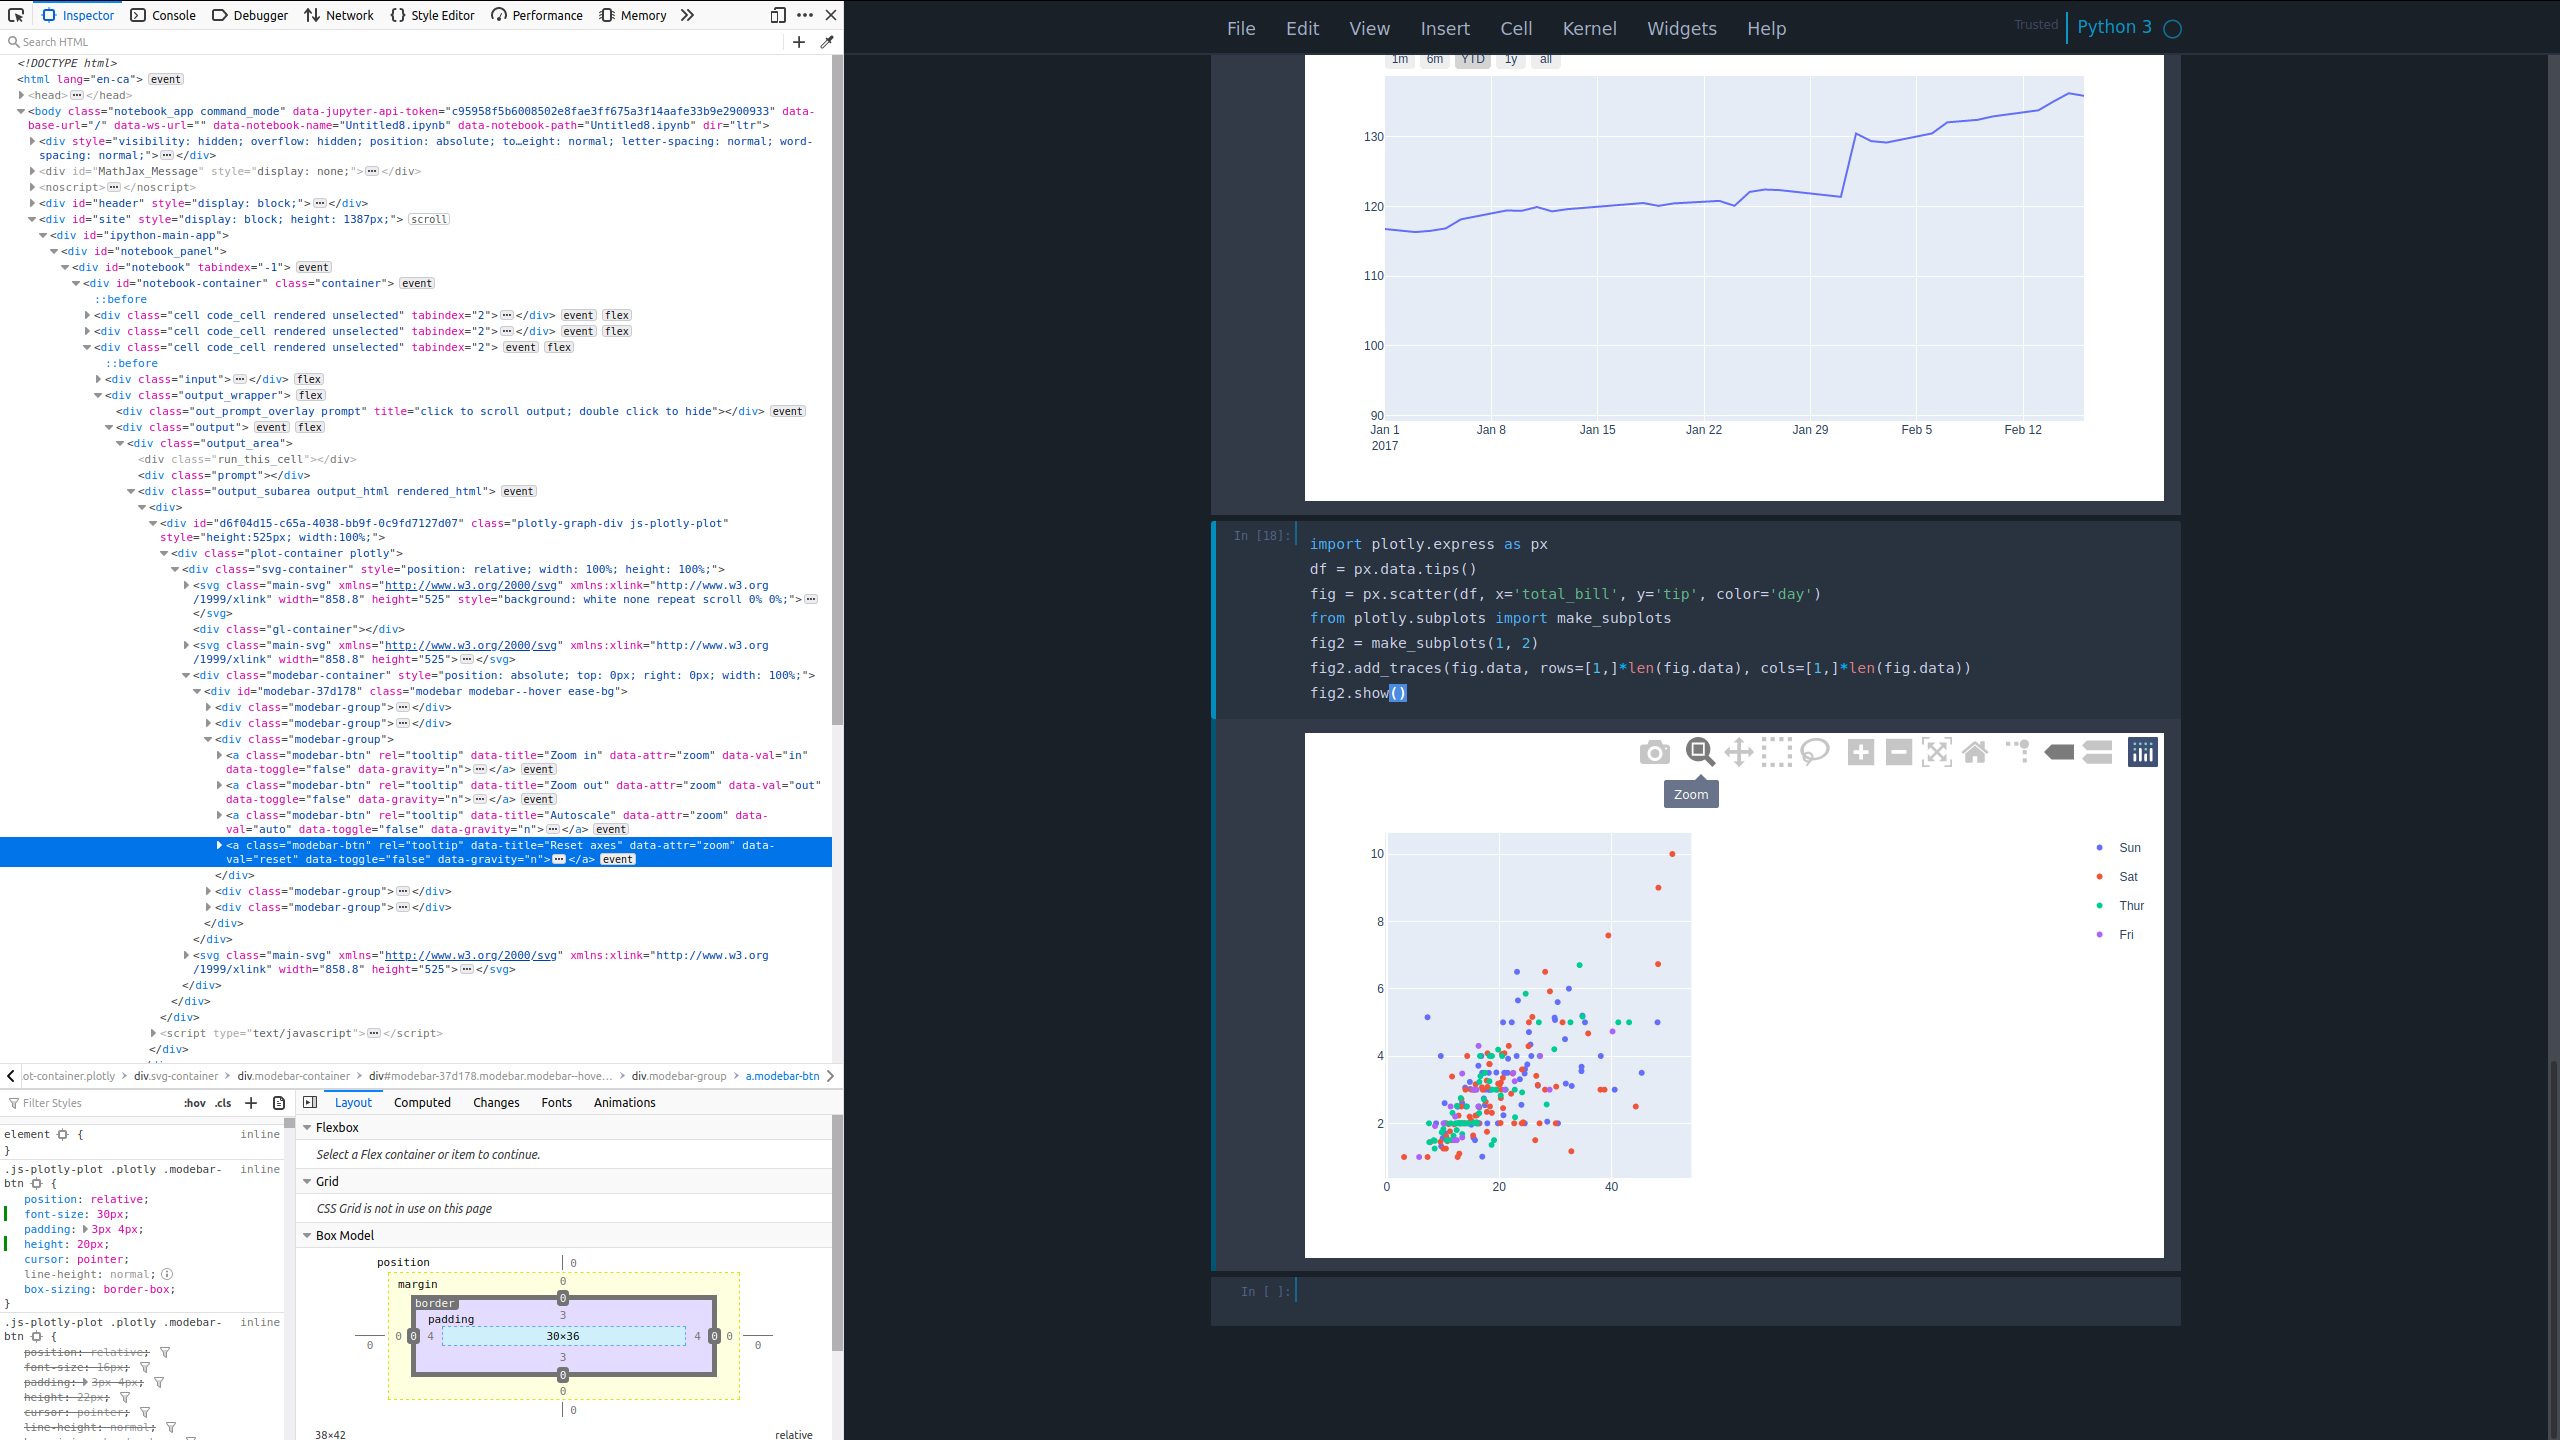Open the Kernel menu
The width and height of the screenshot is (2560, 1440).
pos(1589,28)
